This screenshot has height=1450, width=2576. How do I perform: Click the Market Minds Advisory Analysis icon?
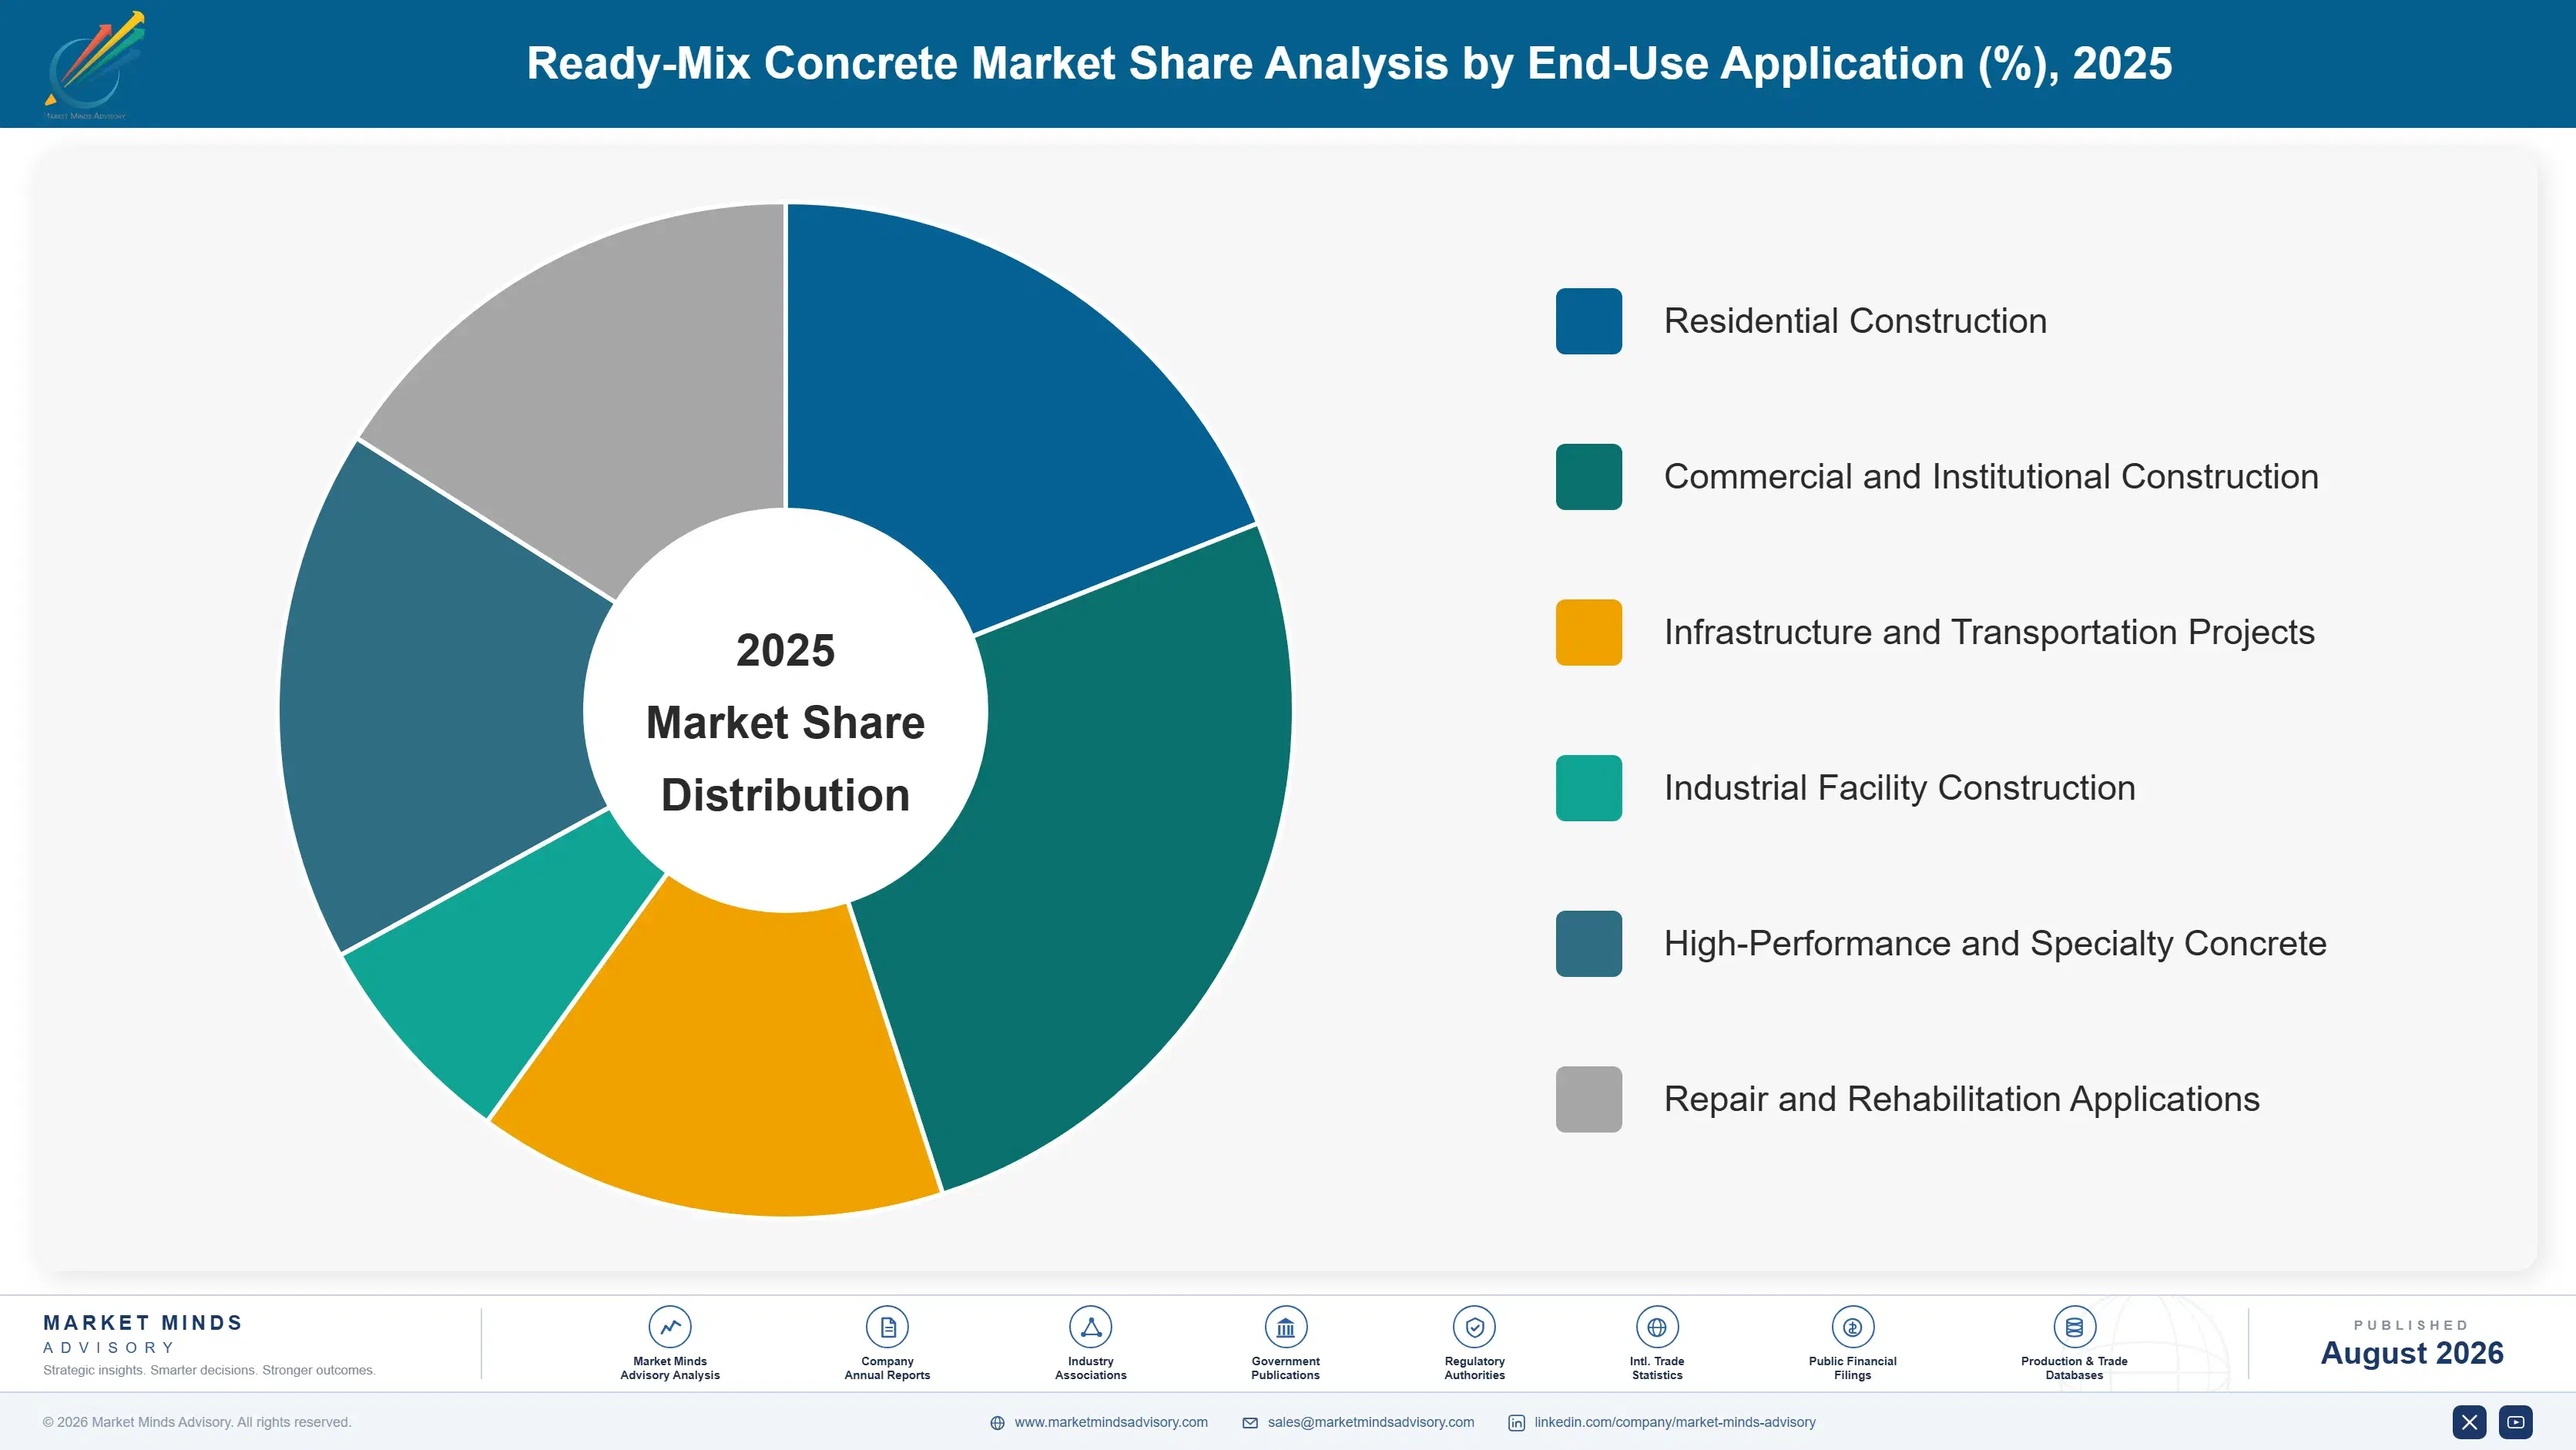coord(670,1327)
